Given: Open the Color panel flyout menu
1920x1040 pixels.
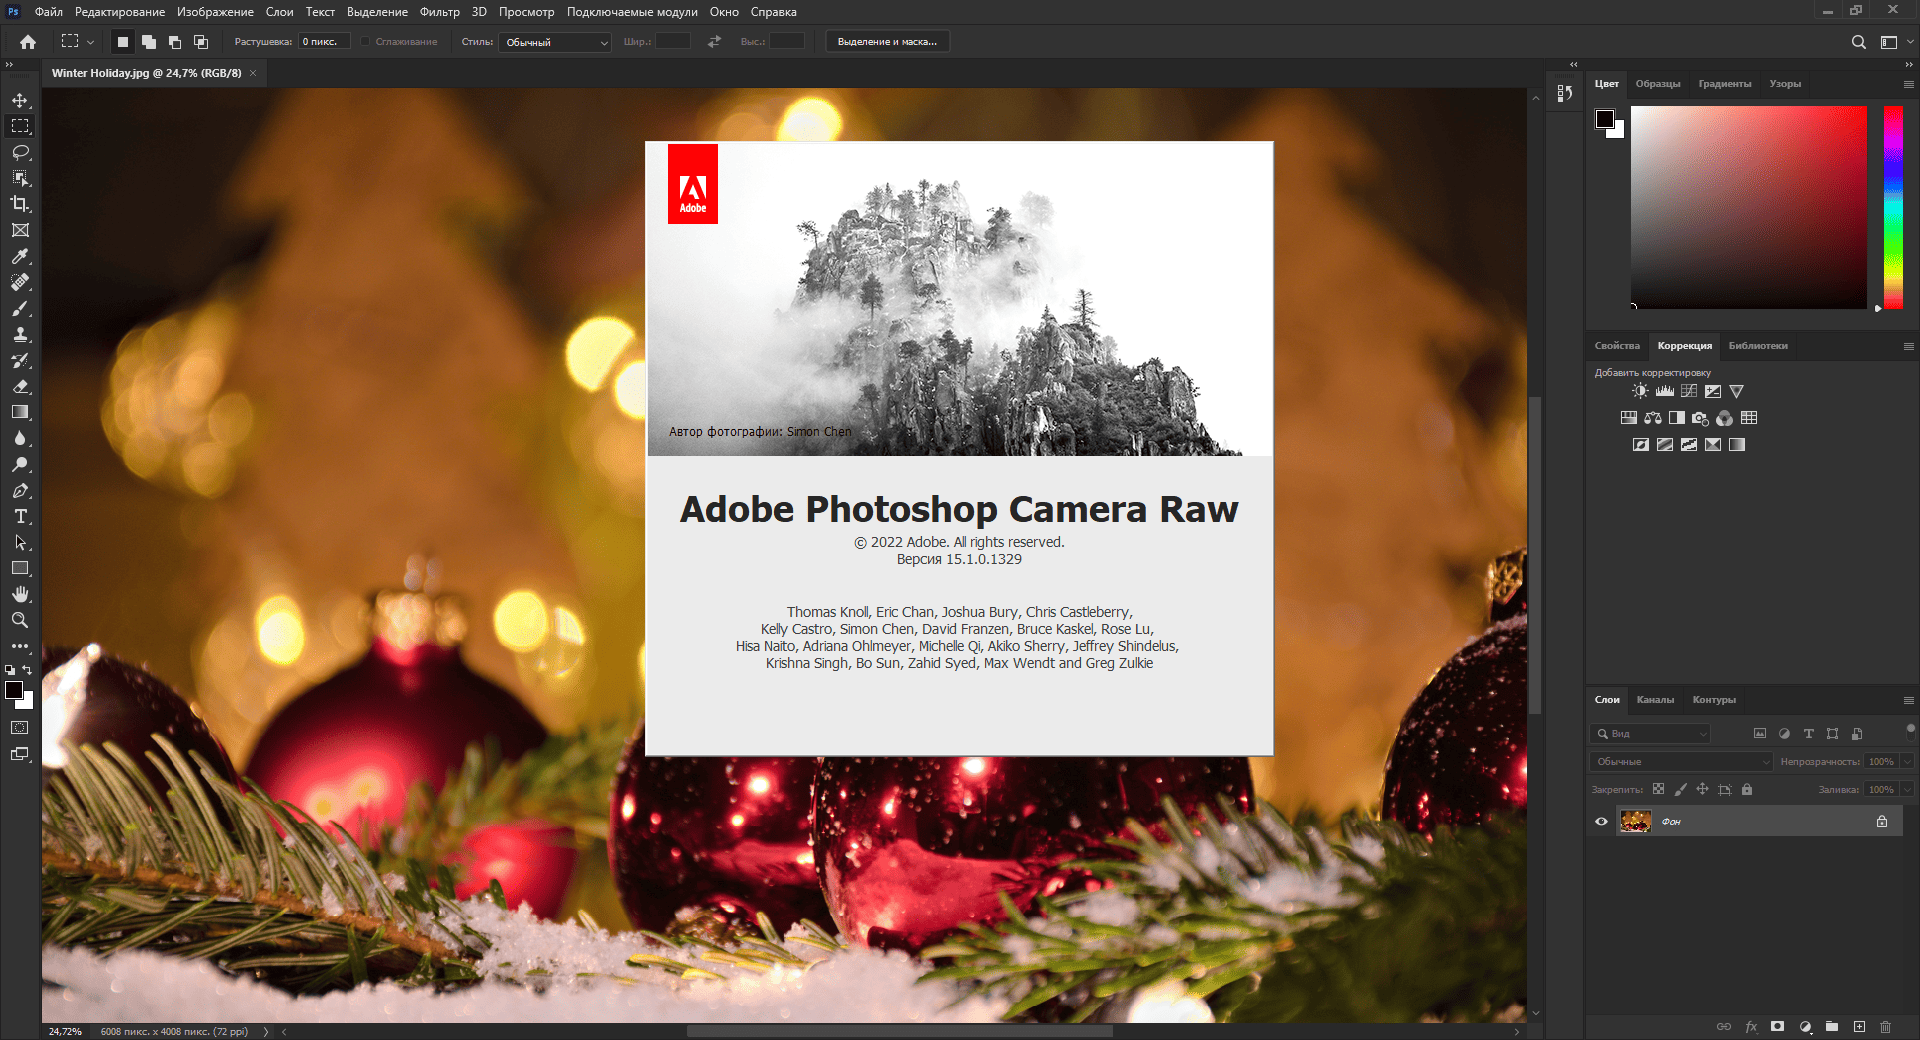Looking at the screenshot, I should tap(1908, 85).
